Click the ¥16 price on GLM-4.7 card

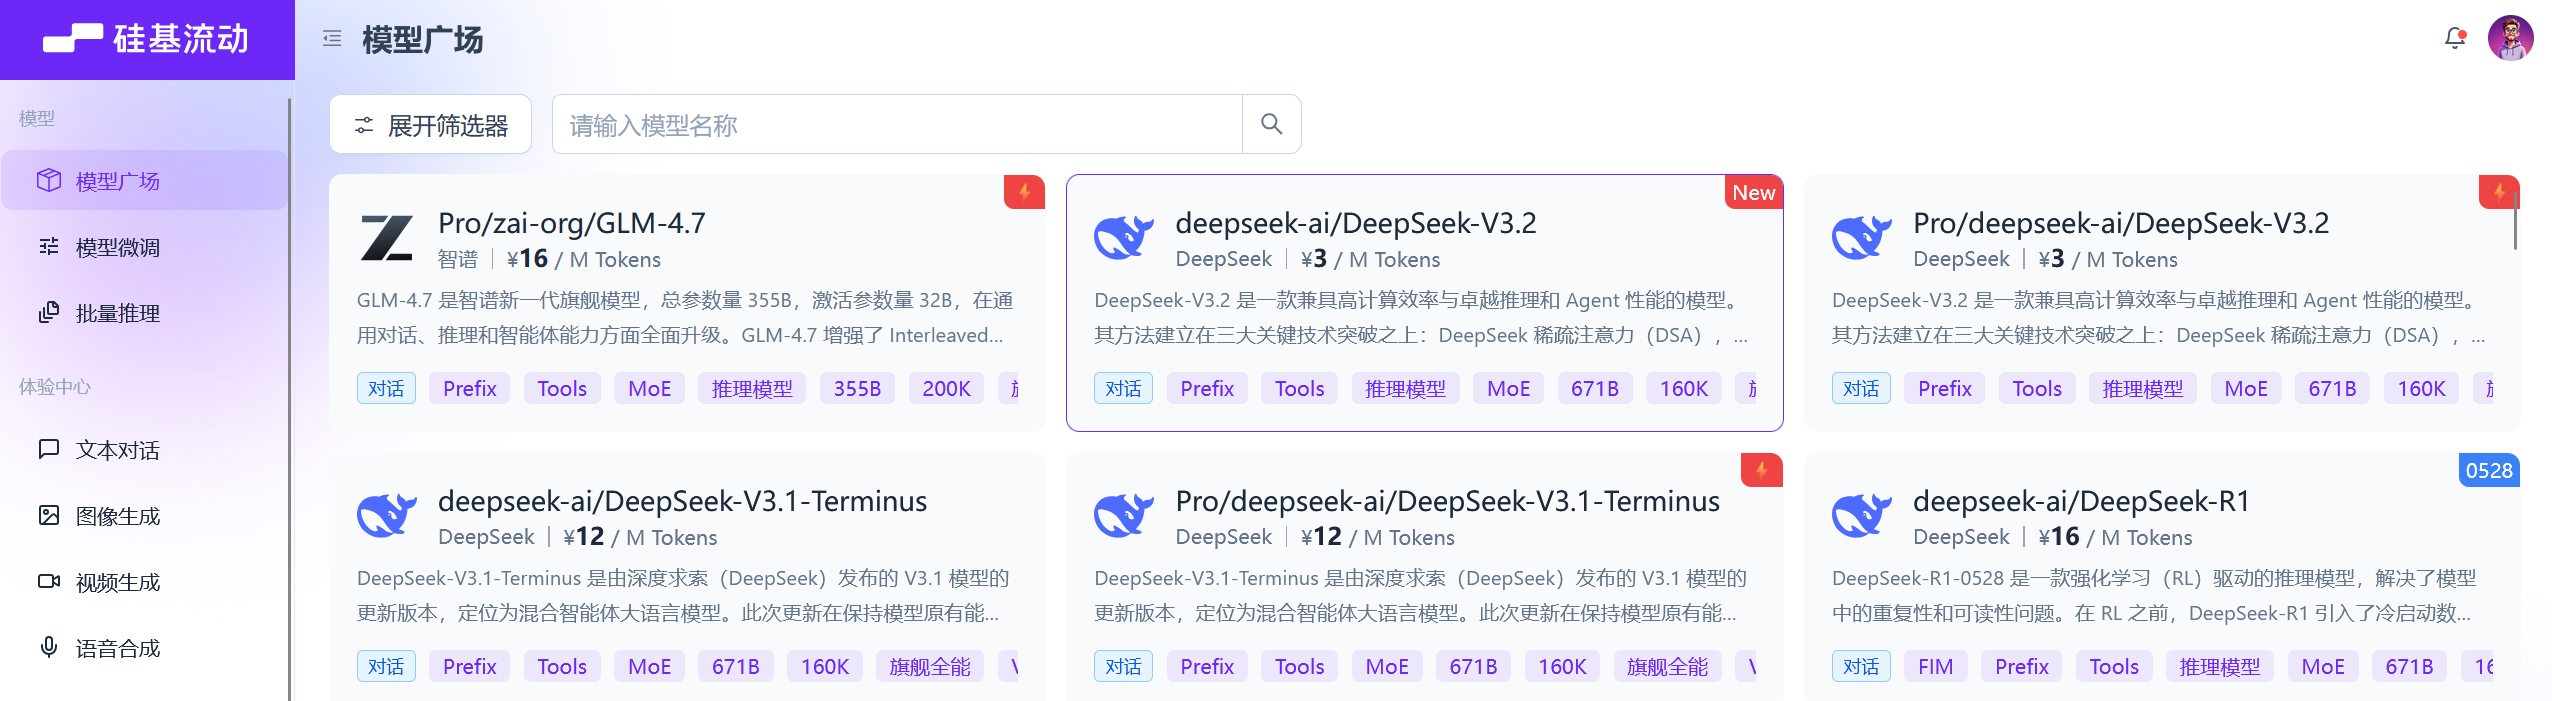pos(527,259)
